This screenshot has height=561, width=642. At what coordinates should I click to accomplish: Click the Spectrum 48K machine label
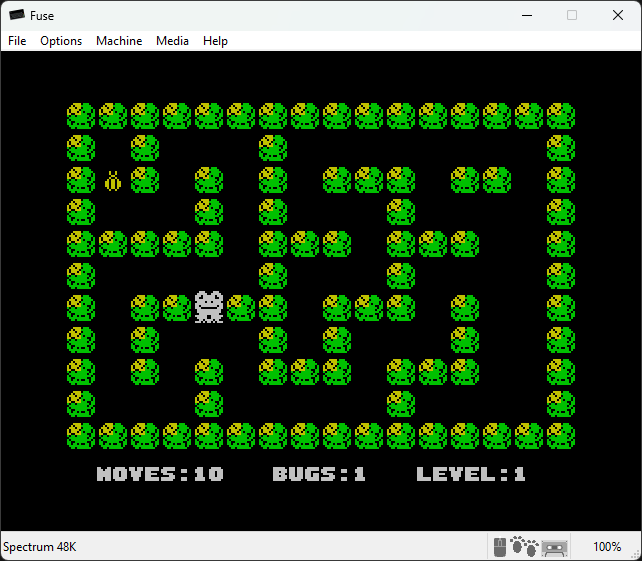pyautogui.click(x=40, y=547)
